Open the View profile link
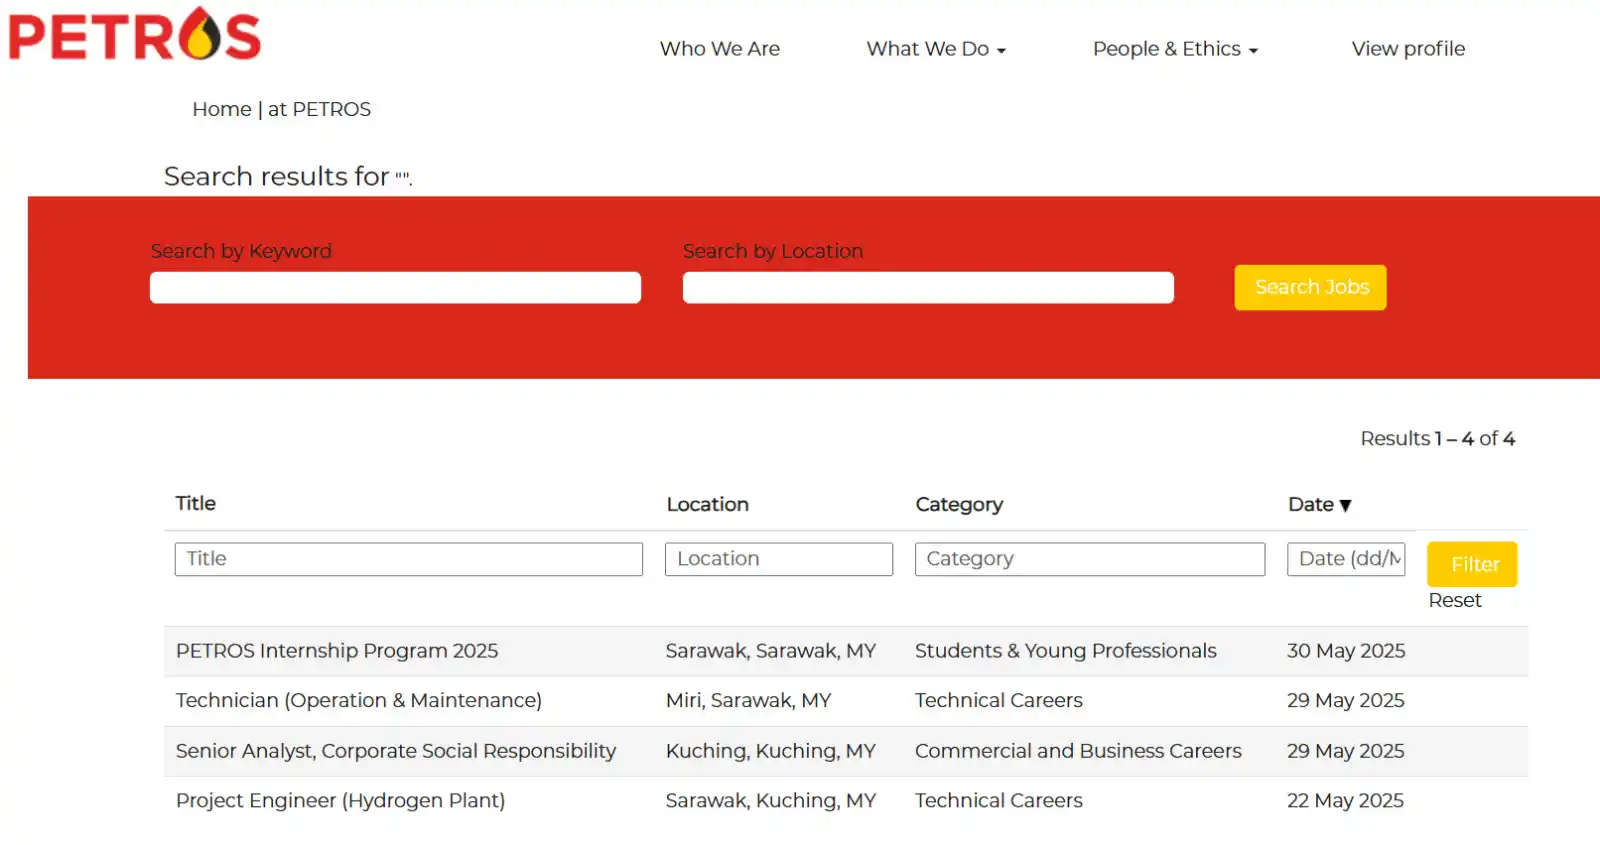Screen dimensions: 1600x845 (x=1408, y=49)
